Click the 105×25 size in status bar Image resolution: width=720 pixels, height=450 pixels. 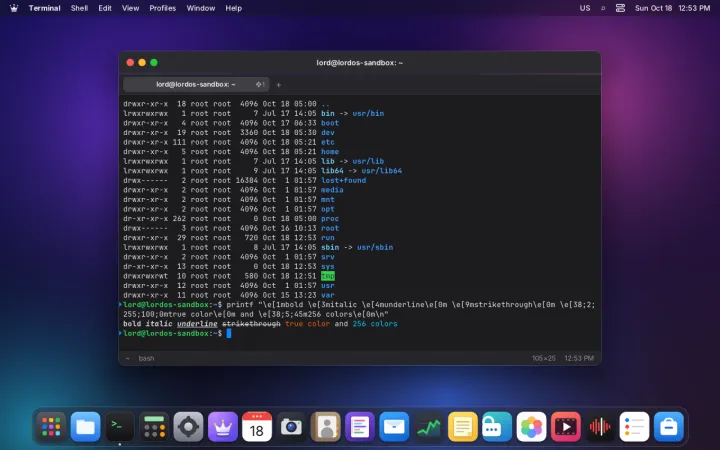pos(544,358)
